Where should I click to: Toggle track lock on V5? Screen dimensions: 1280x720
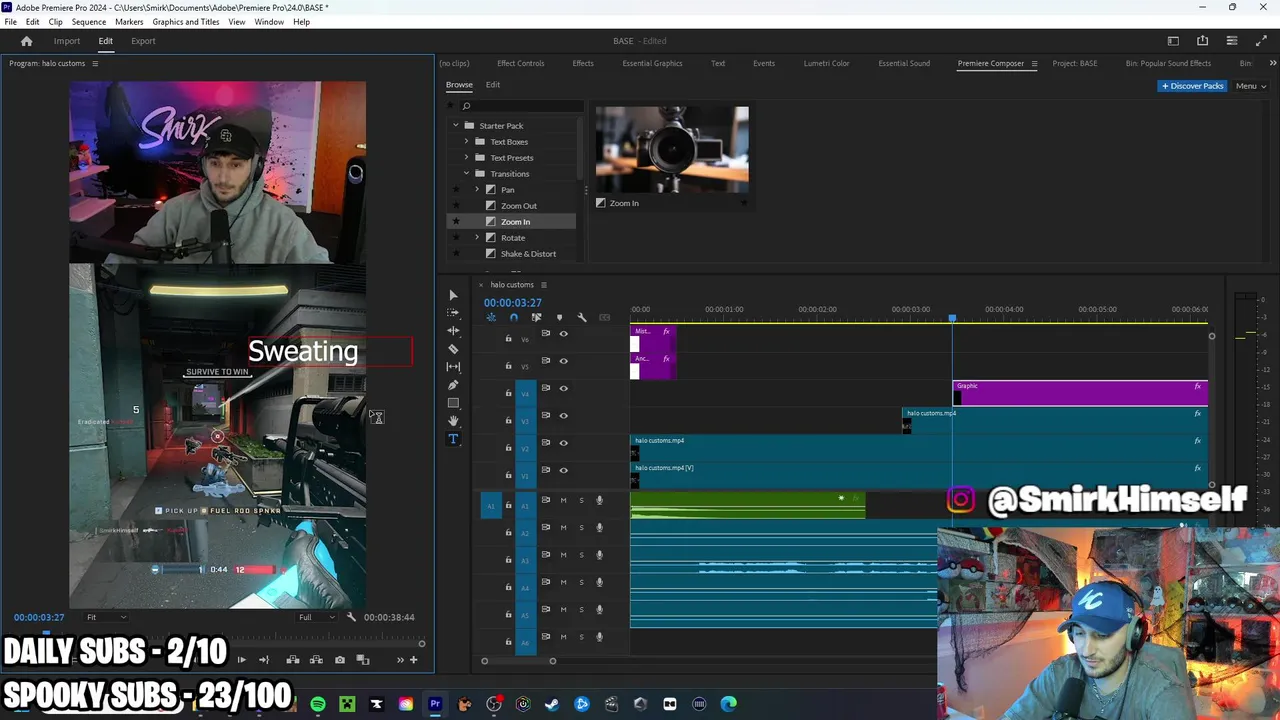click(x=508, y=366)
